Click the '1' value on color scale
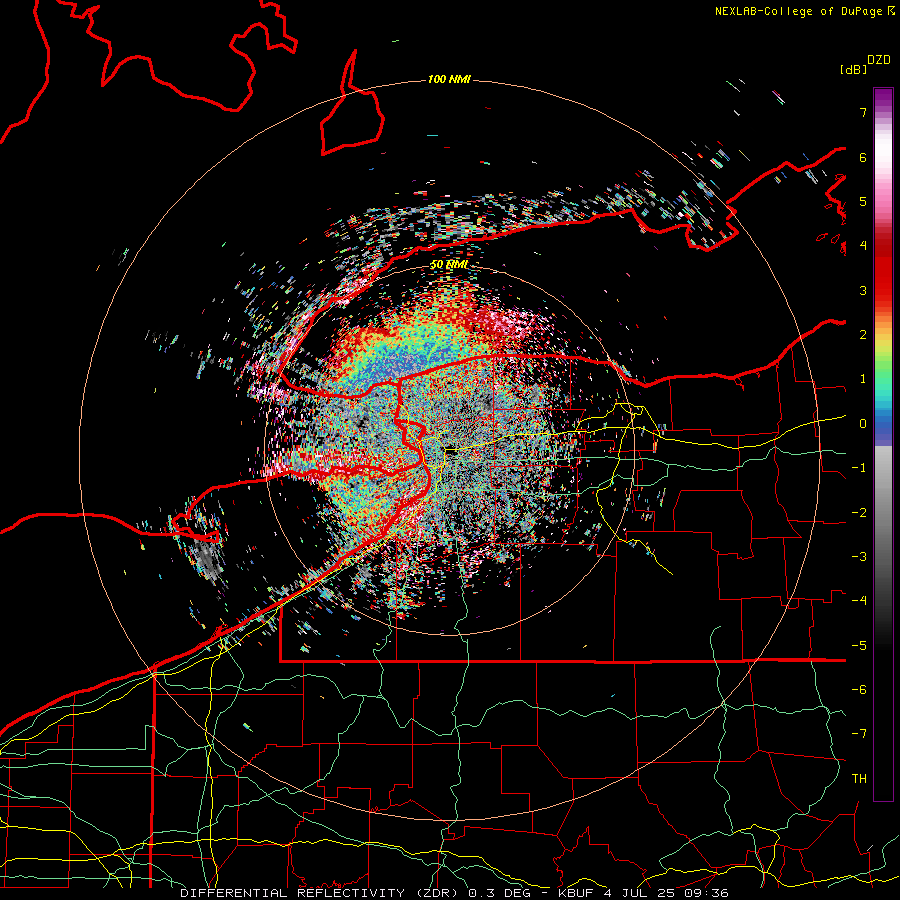The image size is (900, 900). pyautogui.click(x=863, y=379)
